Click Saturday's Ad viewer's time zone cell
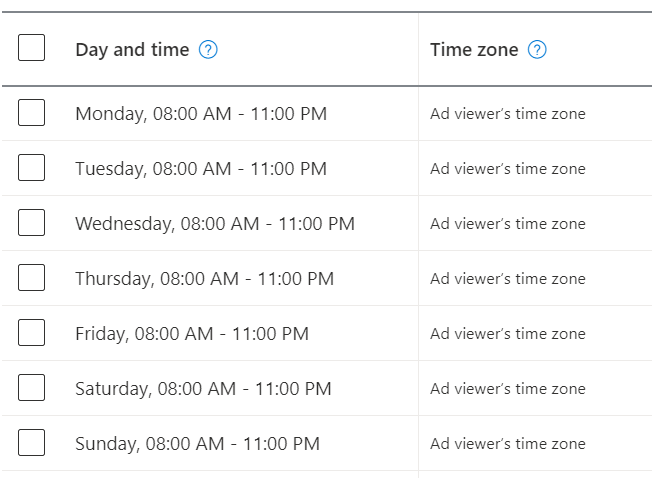 coord(508,389)
